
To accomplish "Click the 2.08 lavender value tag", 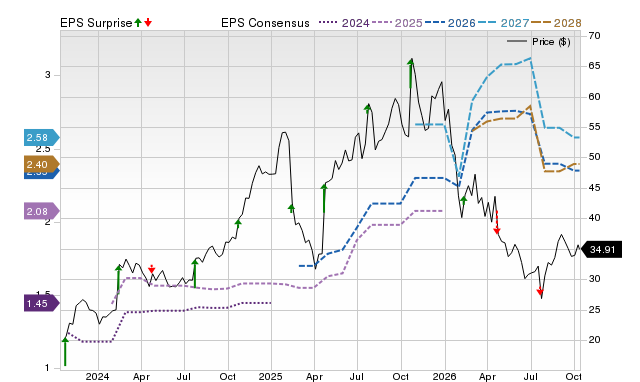I will [41, 211].
